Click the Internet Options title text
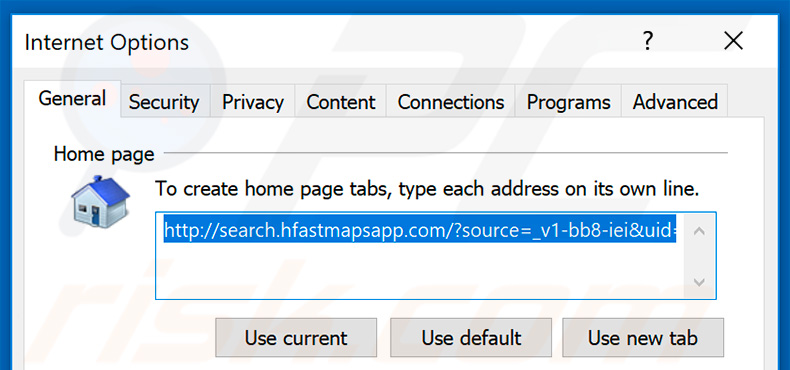 tap(107, 42)
